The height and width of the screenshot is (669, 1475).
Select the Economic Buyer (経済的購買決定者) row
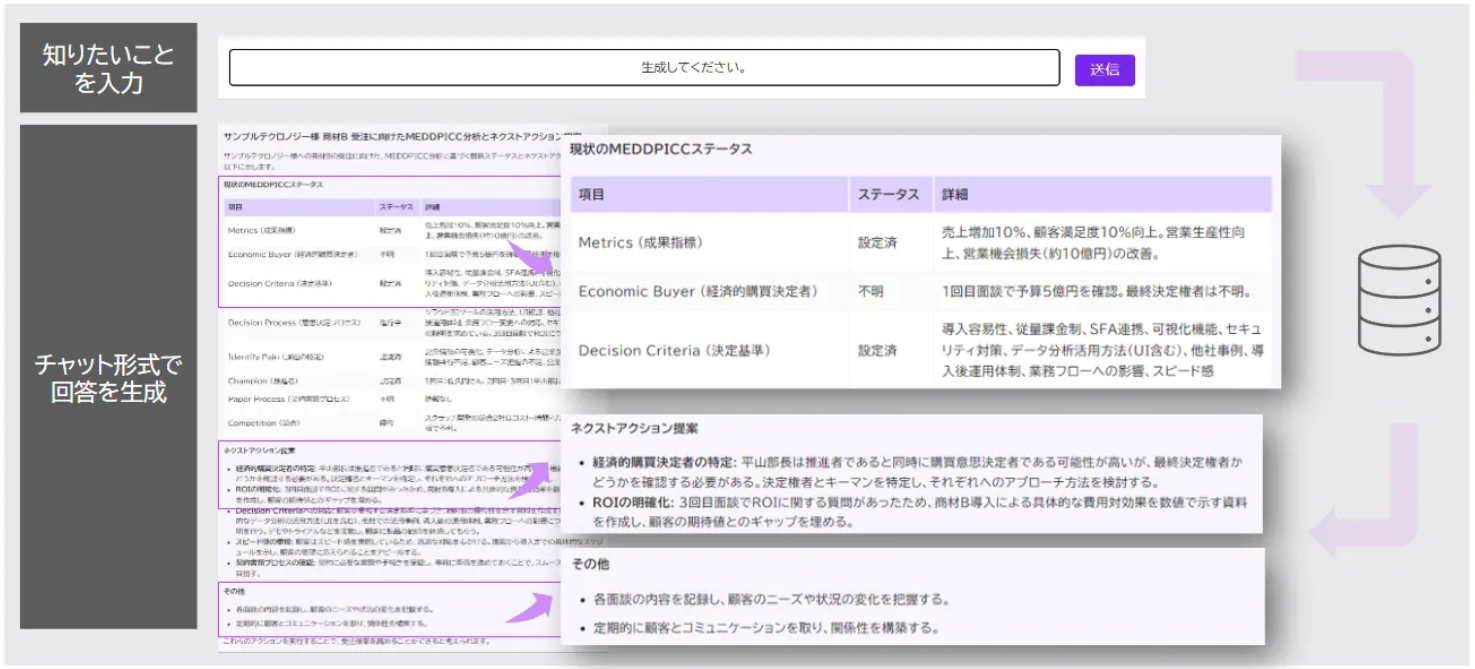click(x=921, y=291)
